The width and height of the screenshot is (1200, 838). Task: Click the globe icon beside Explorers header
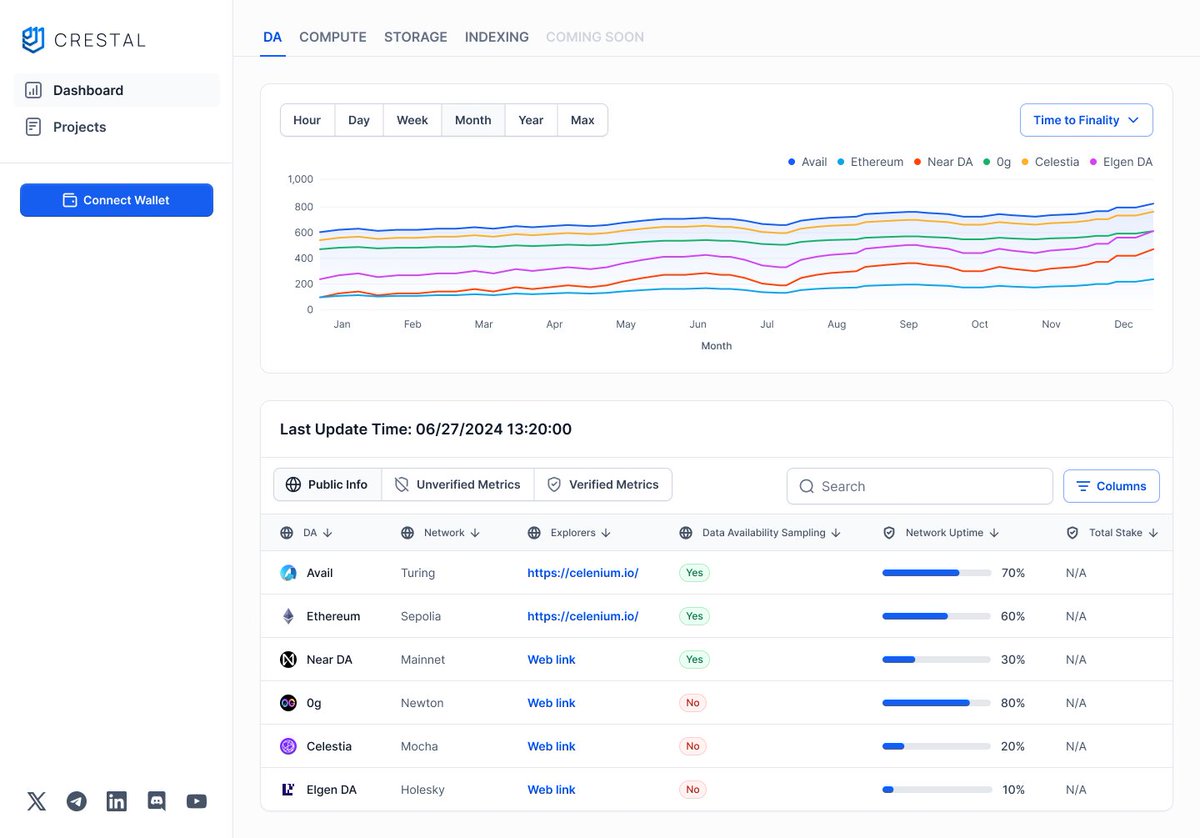click(x=534, y=533)
